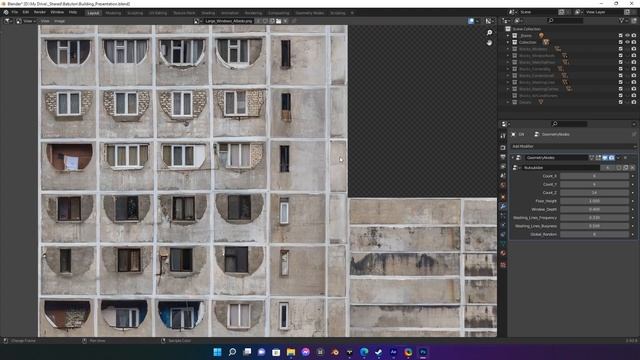640x360 pixels.
Task: Remove the GeometryNodes modifier with X
Action: pos(625,158)
